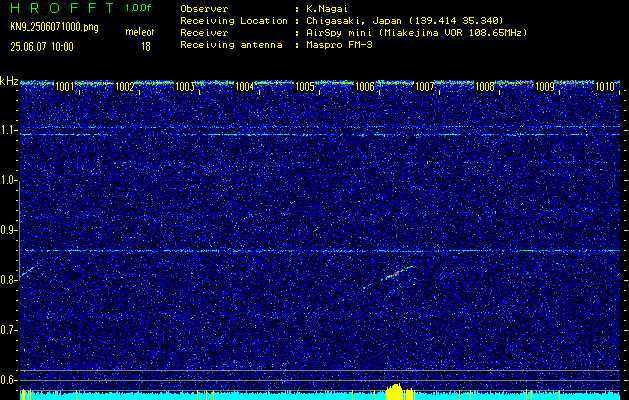Click the faint echo streak near 0.8 kHz label
Image resolution: width=629 pixels, height=400 pixels.
(x=28, y=271)
